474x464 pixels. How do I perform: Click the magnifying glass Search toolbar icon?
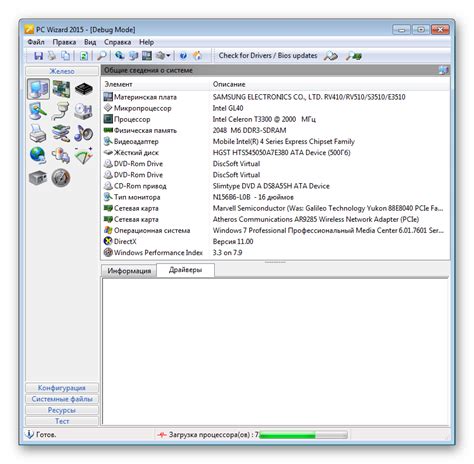click(101, 56)
